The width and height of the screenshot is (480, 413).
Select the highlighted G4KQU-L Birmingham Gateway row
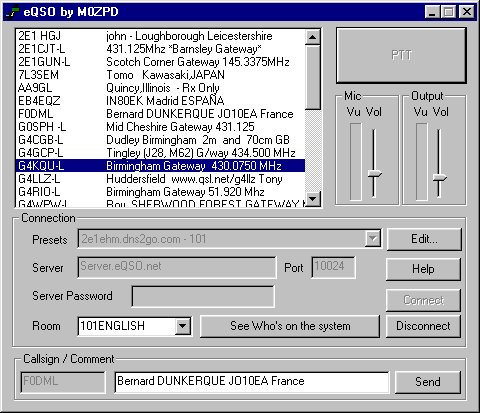point(160,166)
